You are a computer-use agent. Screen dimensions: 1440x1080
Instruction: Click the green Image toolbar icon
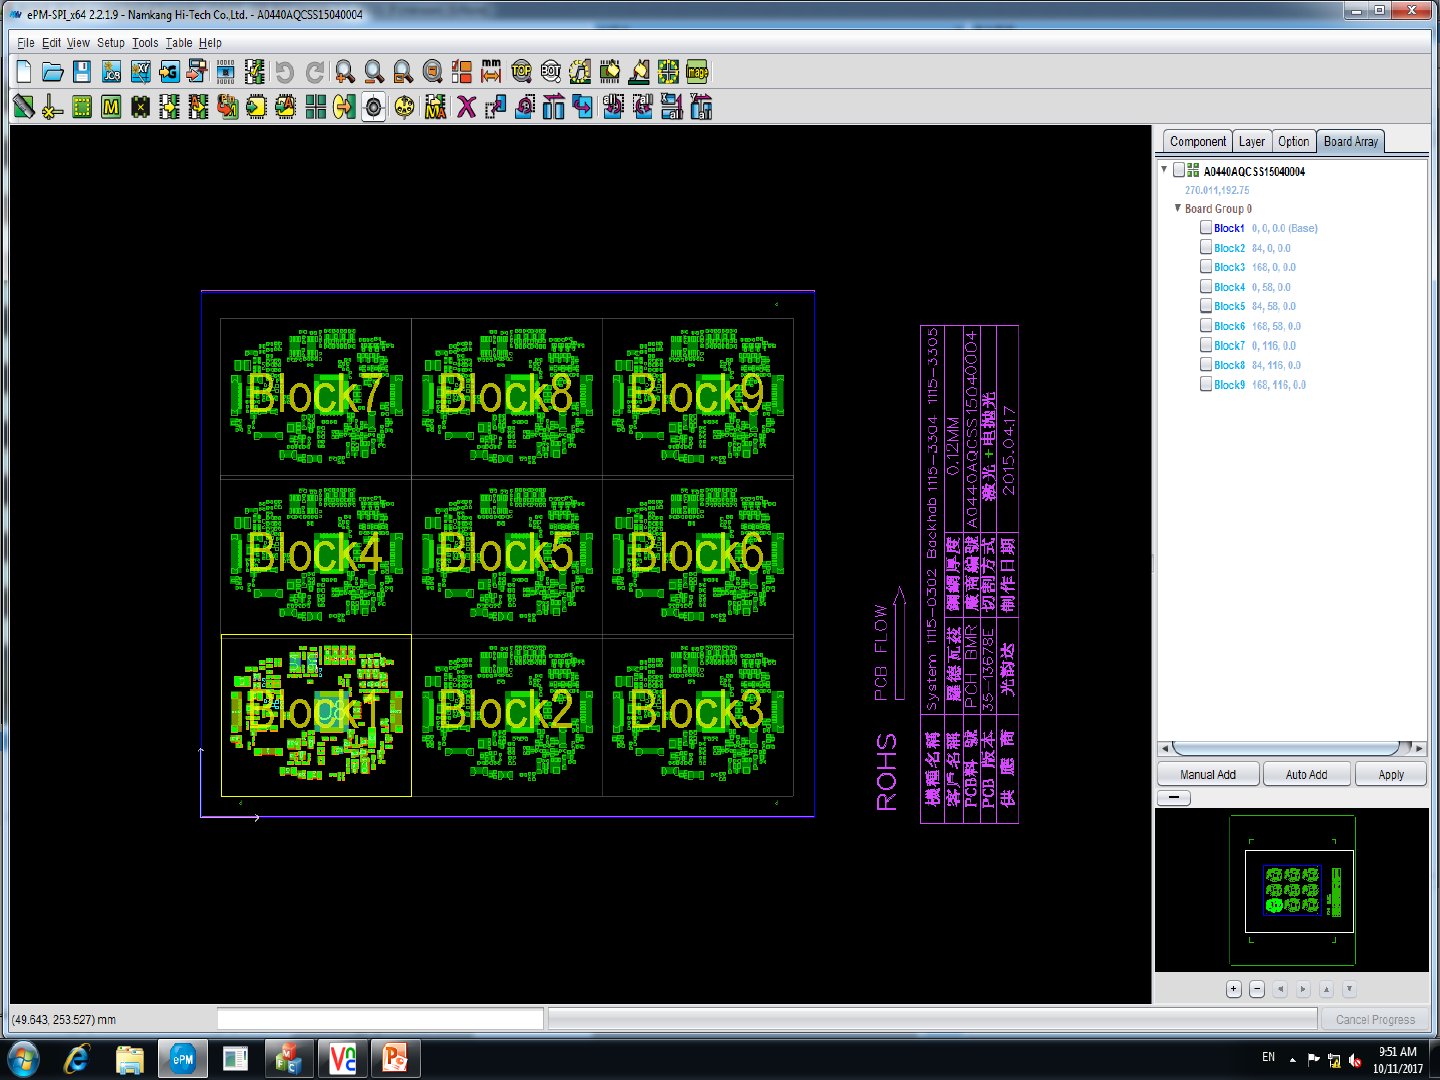point(697,72)
